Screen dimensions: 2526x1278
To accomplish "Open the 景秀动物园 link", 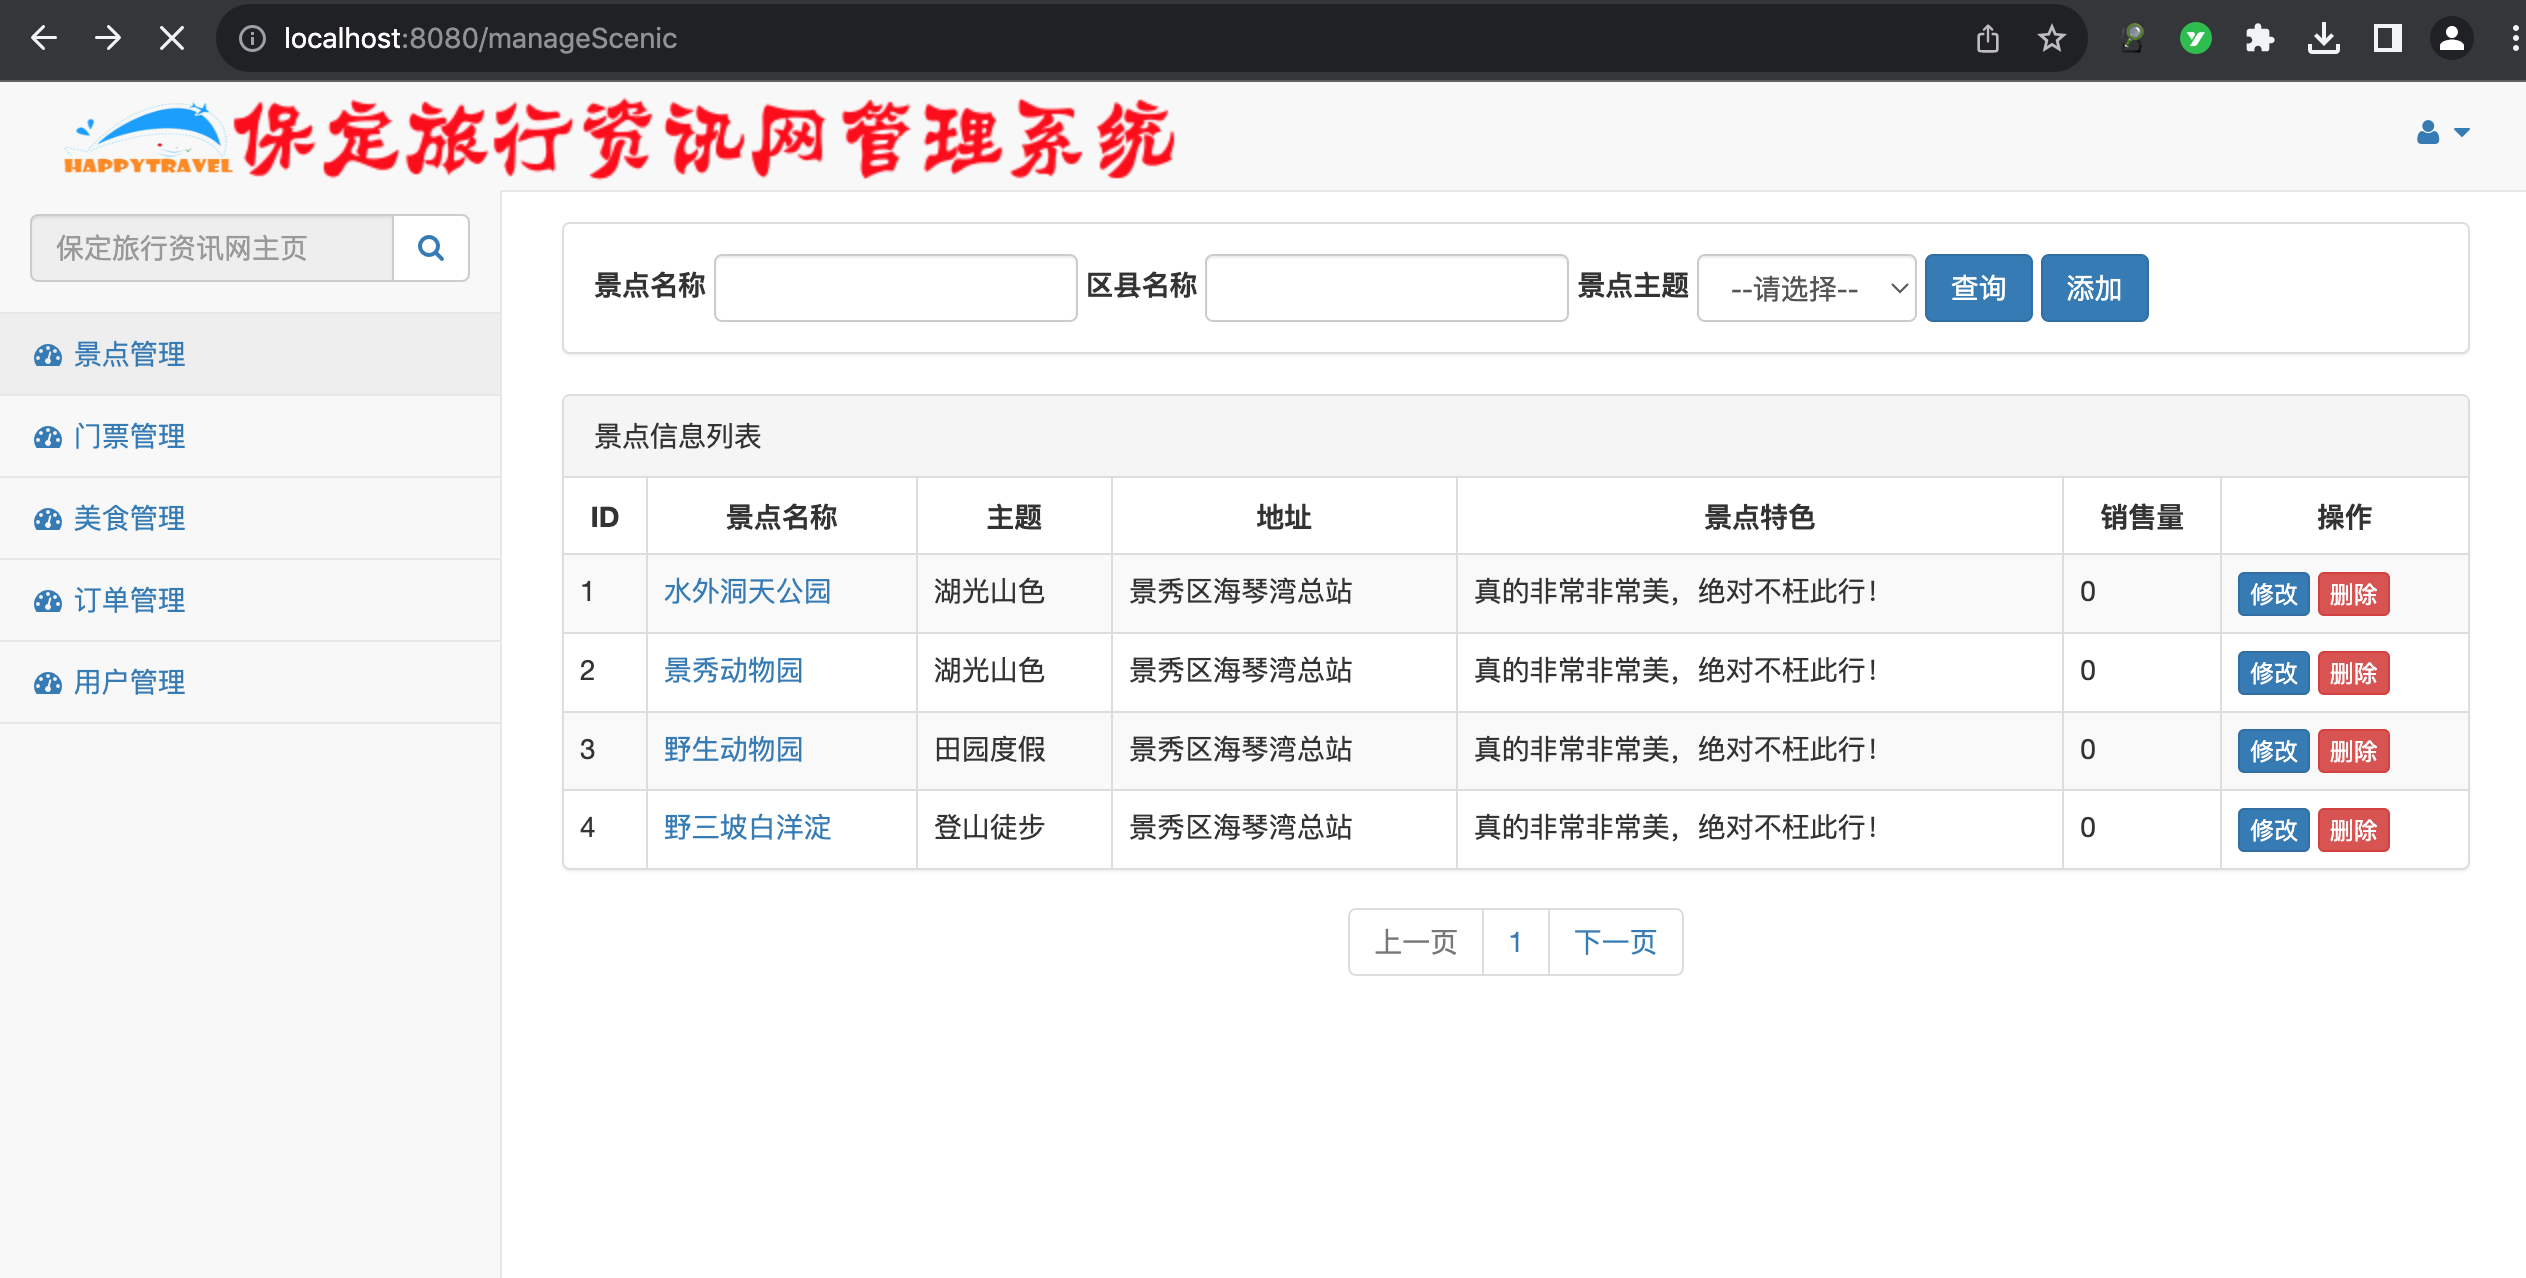I will (x=733, y=671).
